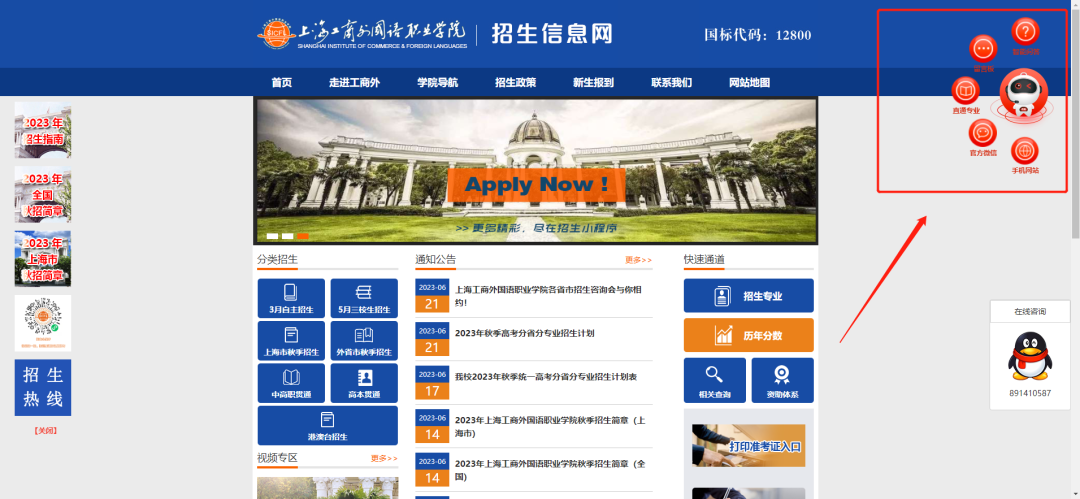Open notice 我校2023年秋季统一高考分省分专业招生计划表
Image resolution: width=1080 pixels, height=499 pixels.
(546, 377)
